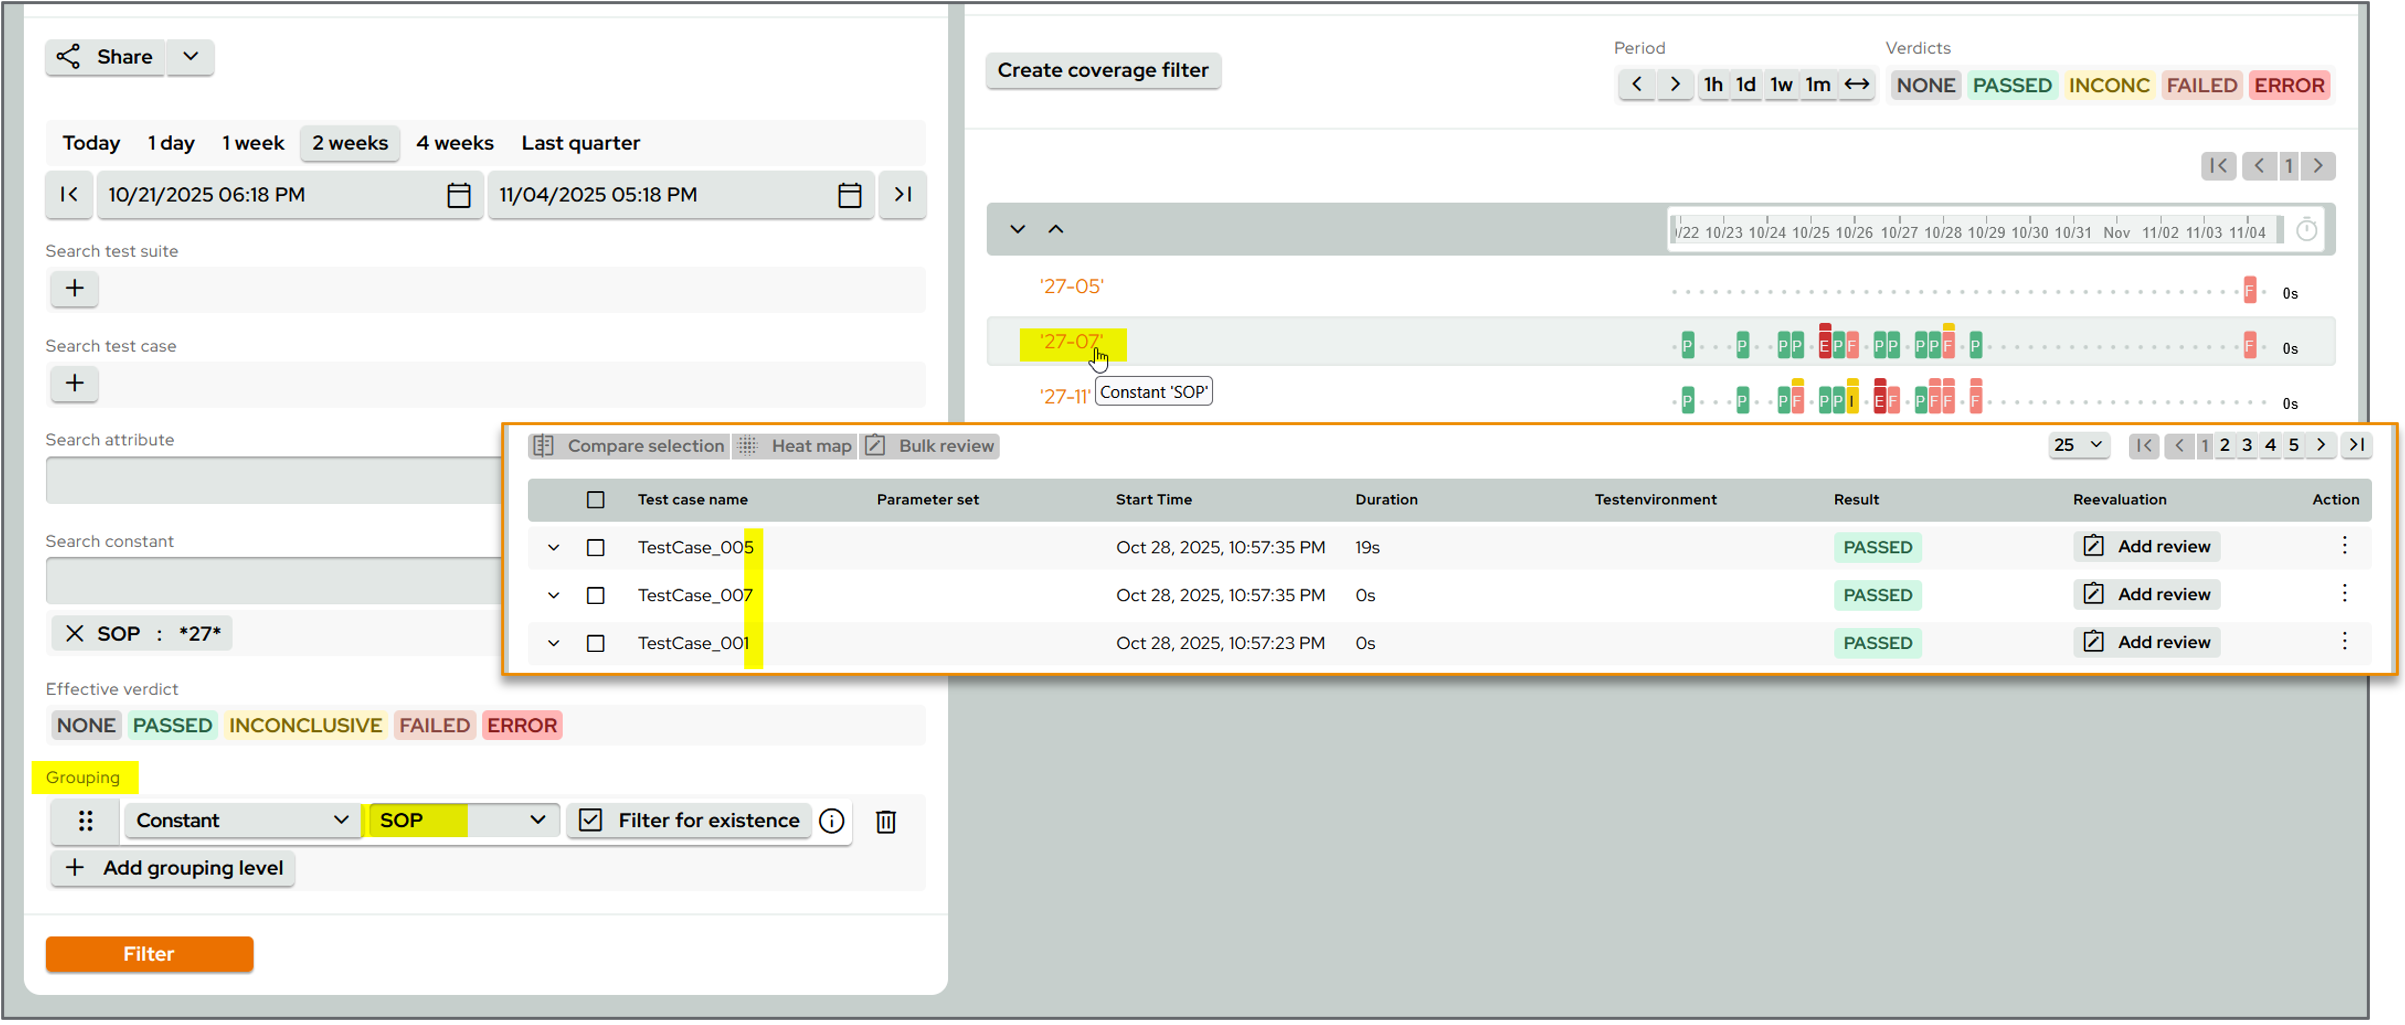Check the select-all checkbox in table header

coord(596,499)
